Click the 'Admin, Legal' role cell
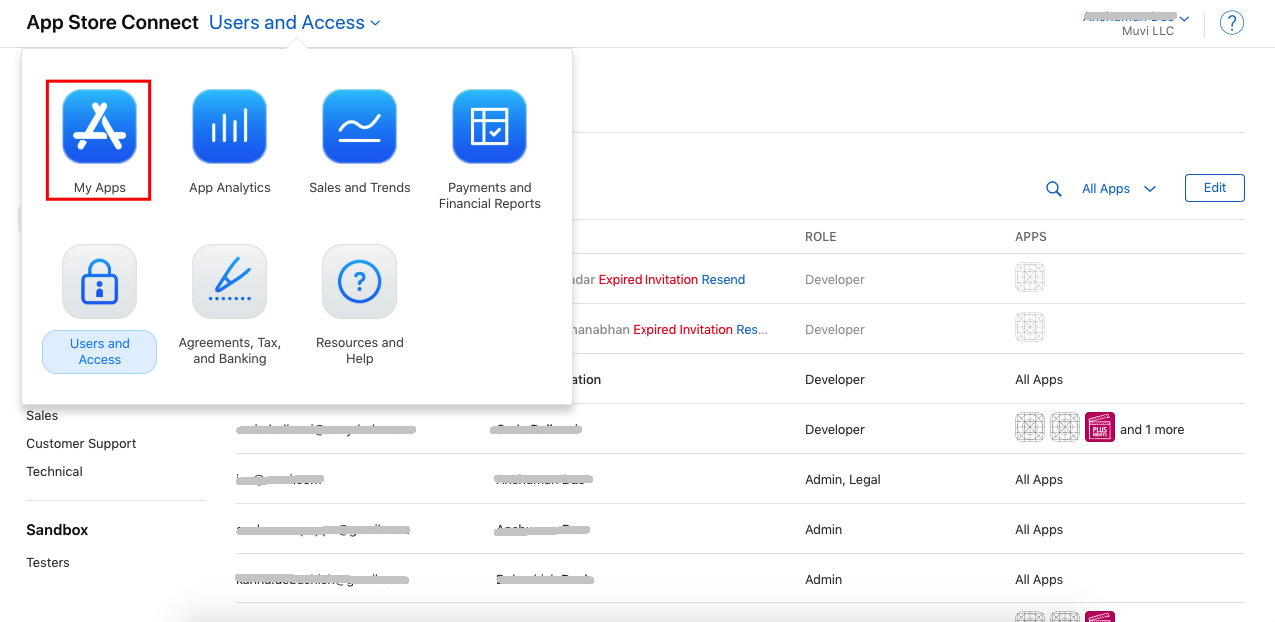1275x622 pixels. (x=843, y=479)
